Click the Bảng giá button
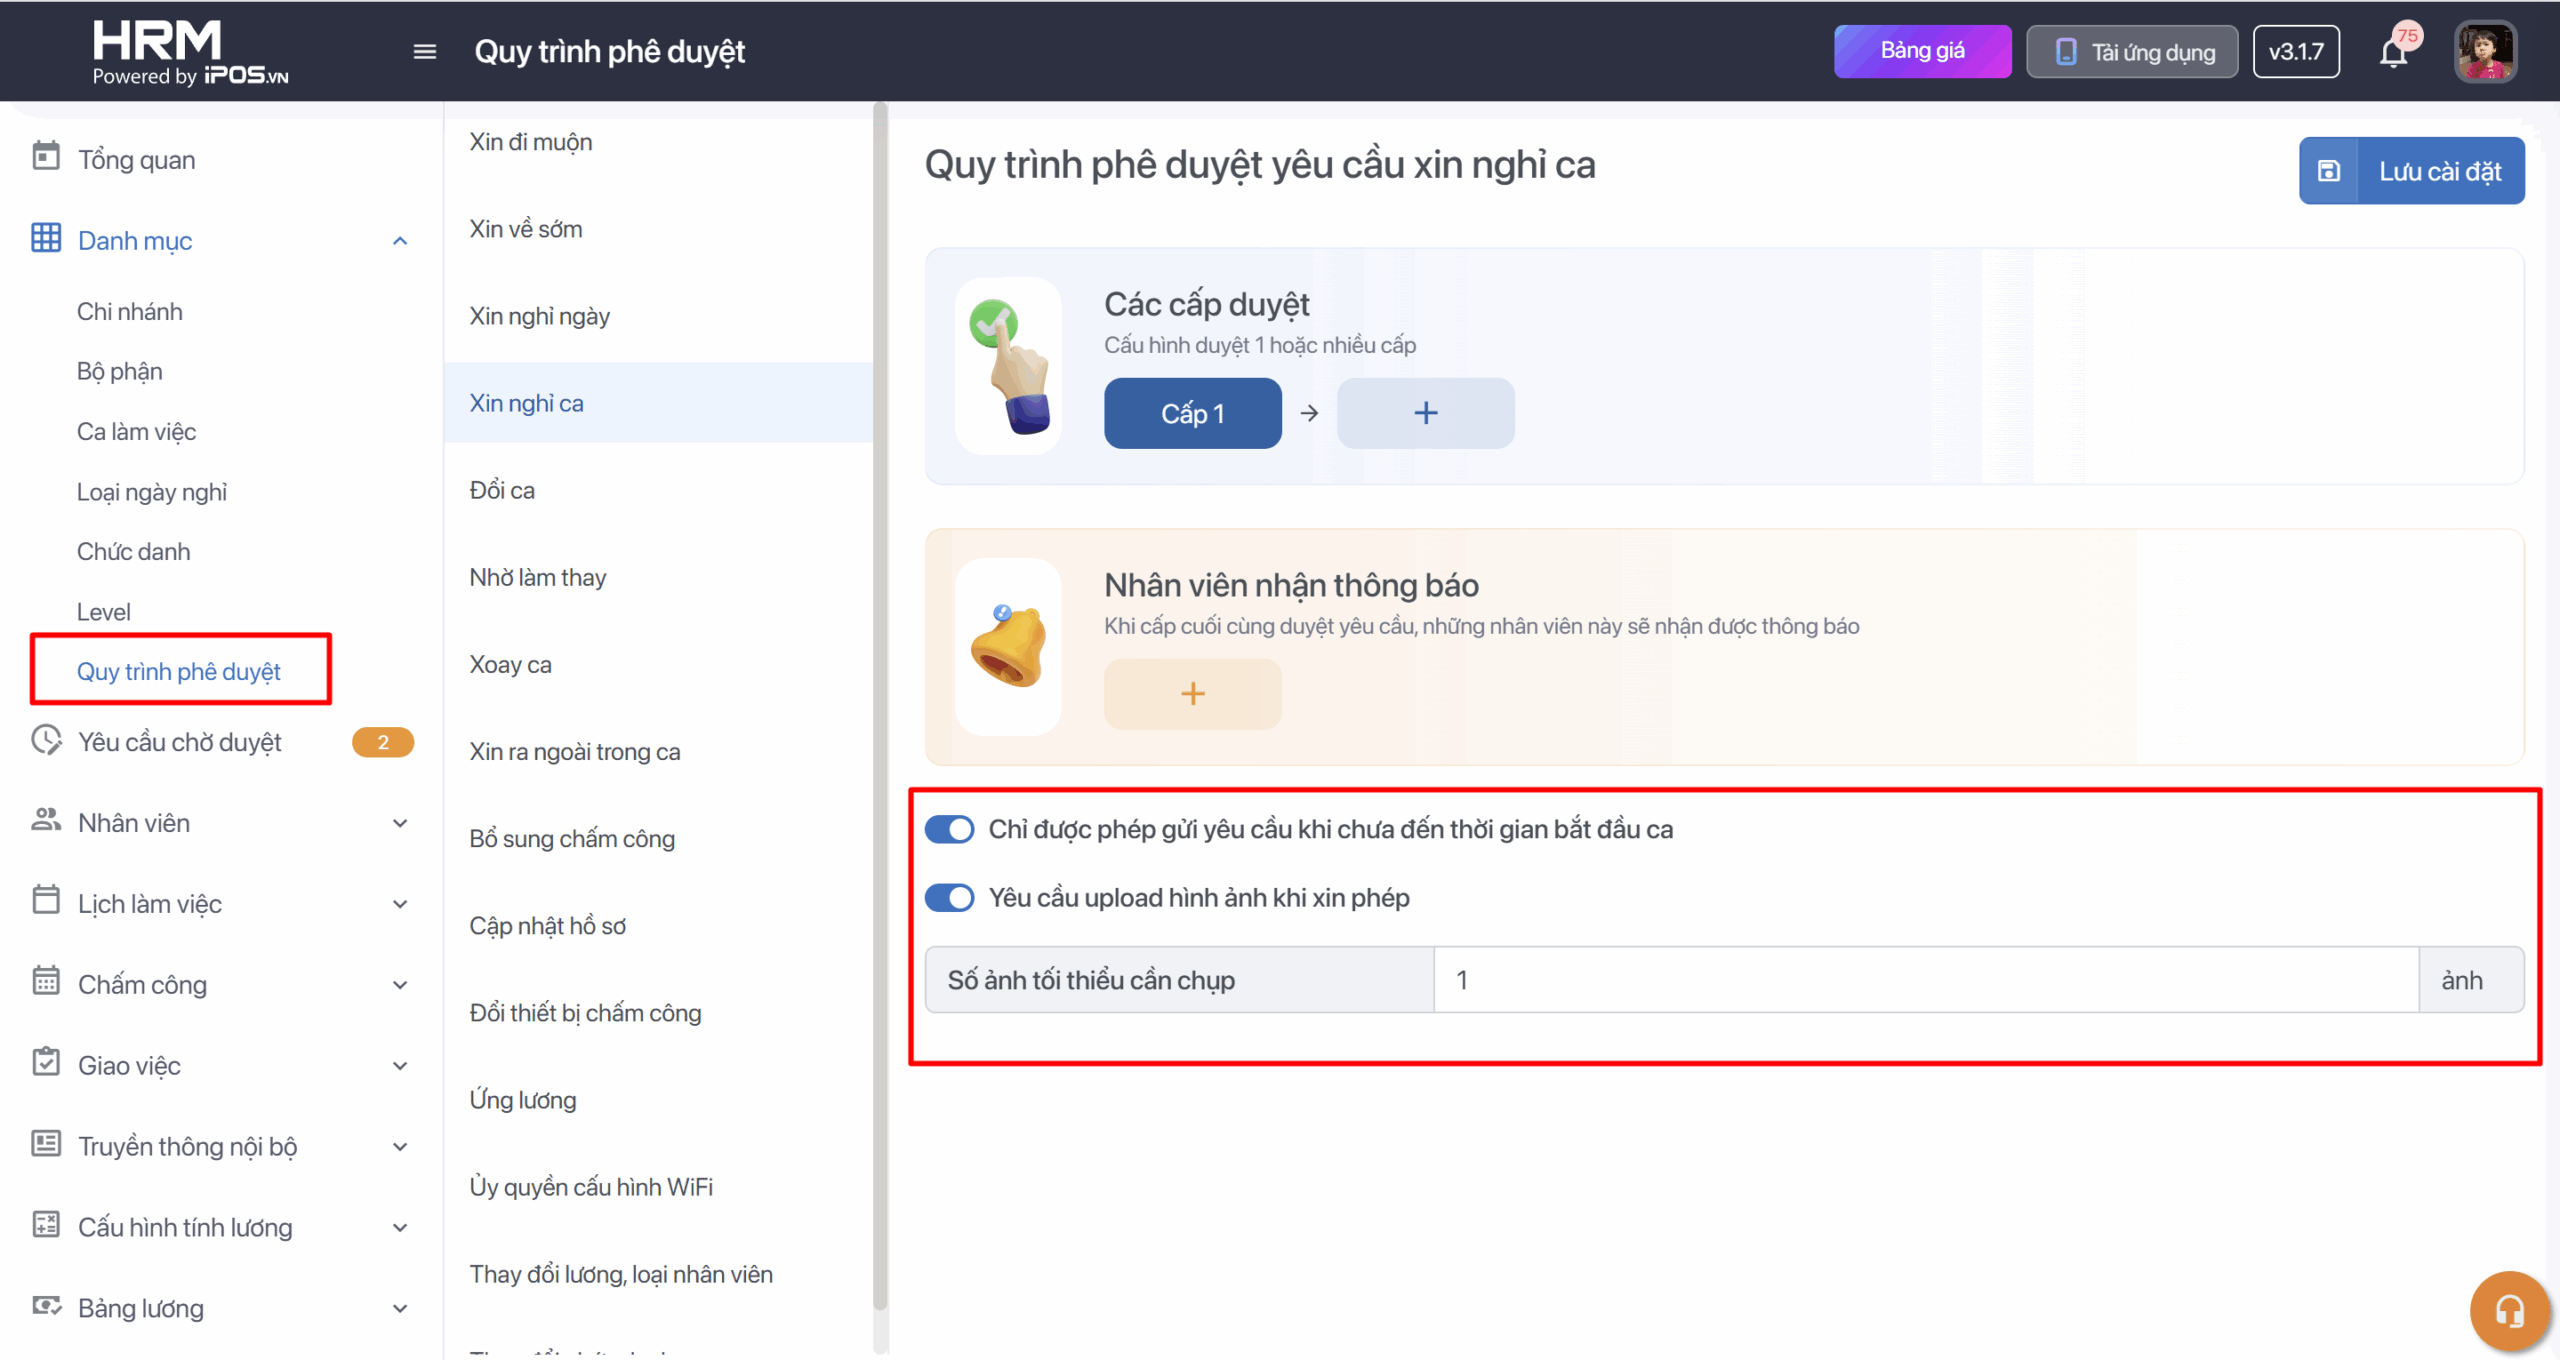The image size is (2560, 1360). click(1921, 52)
